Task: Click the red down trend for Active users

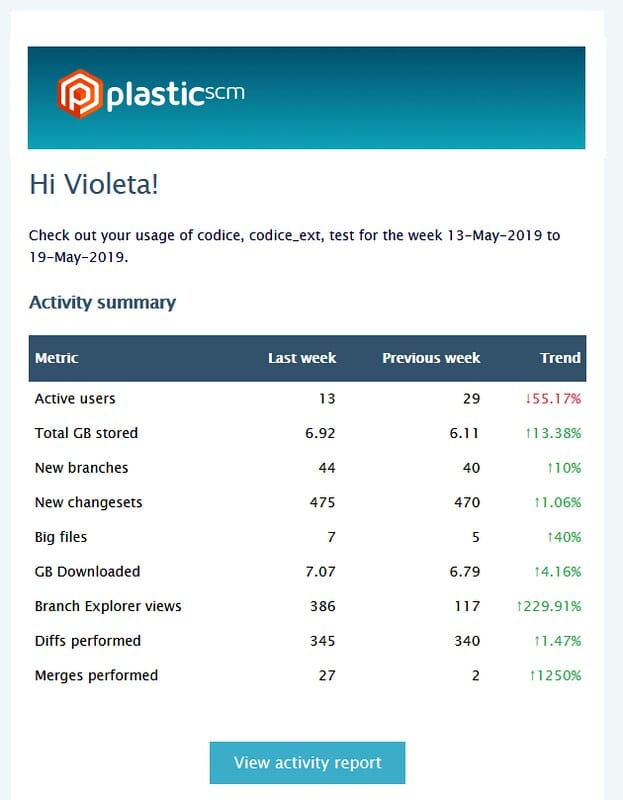Action: [552, 399]
